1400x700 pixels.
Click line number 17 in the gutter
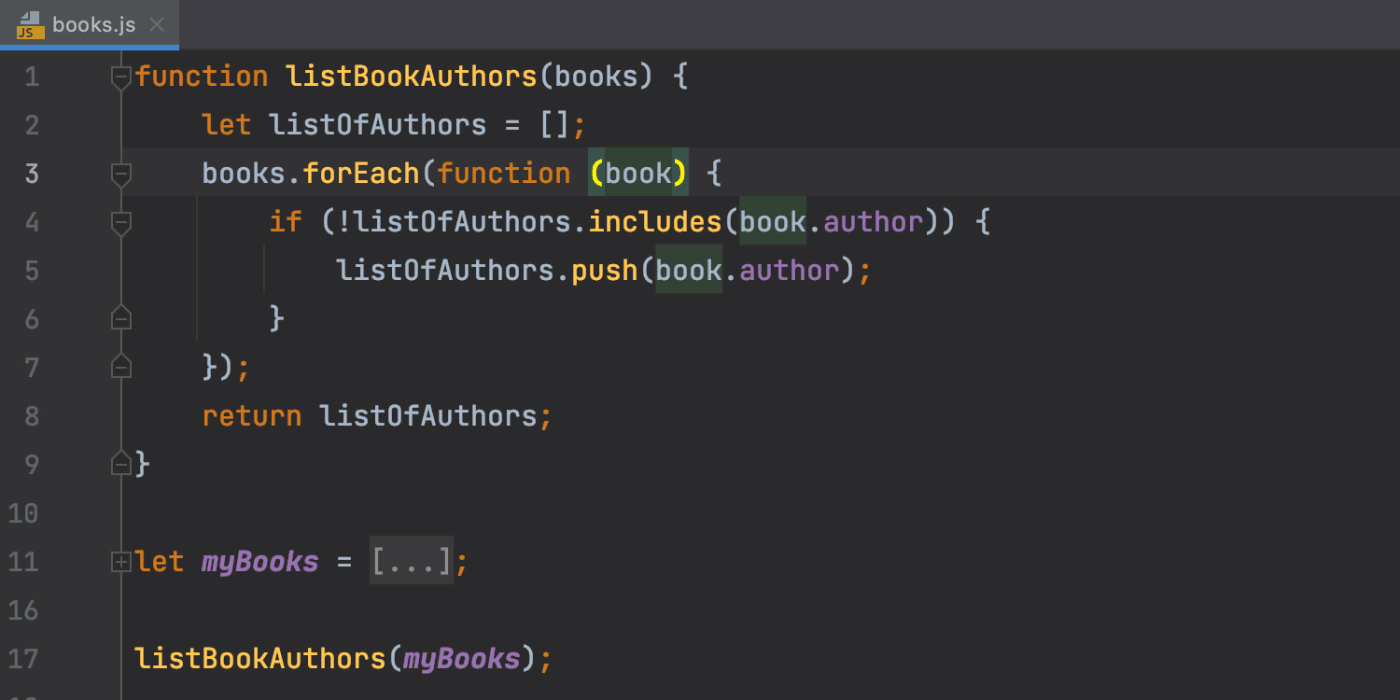[23, 659]
